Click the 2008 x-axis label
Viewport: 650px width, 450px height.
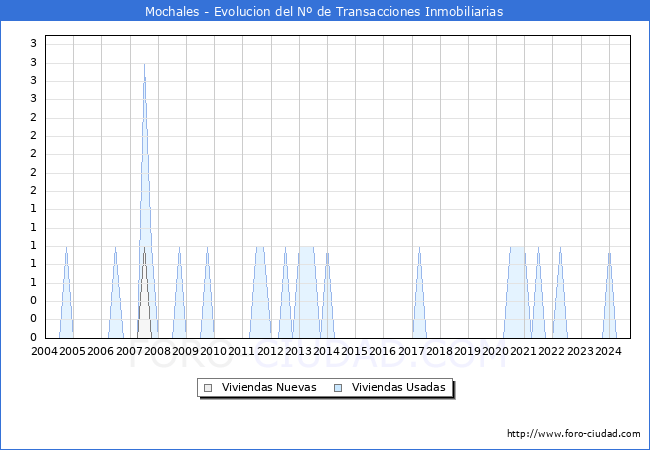point(157,351)
